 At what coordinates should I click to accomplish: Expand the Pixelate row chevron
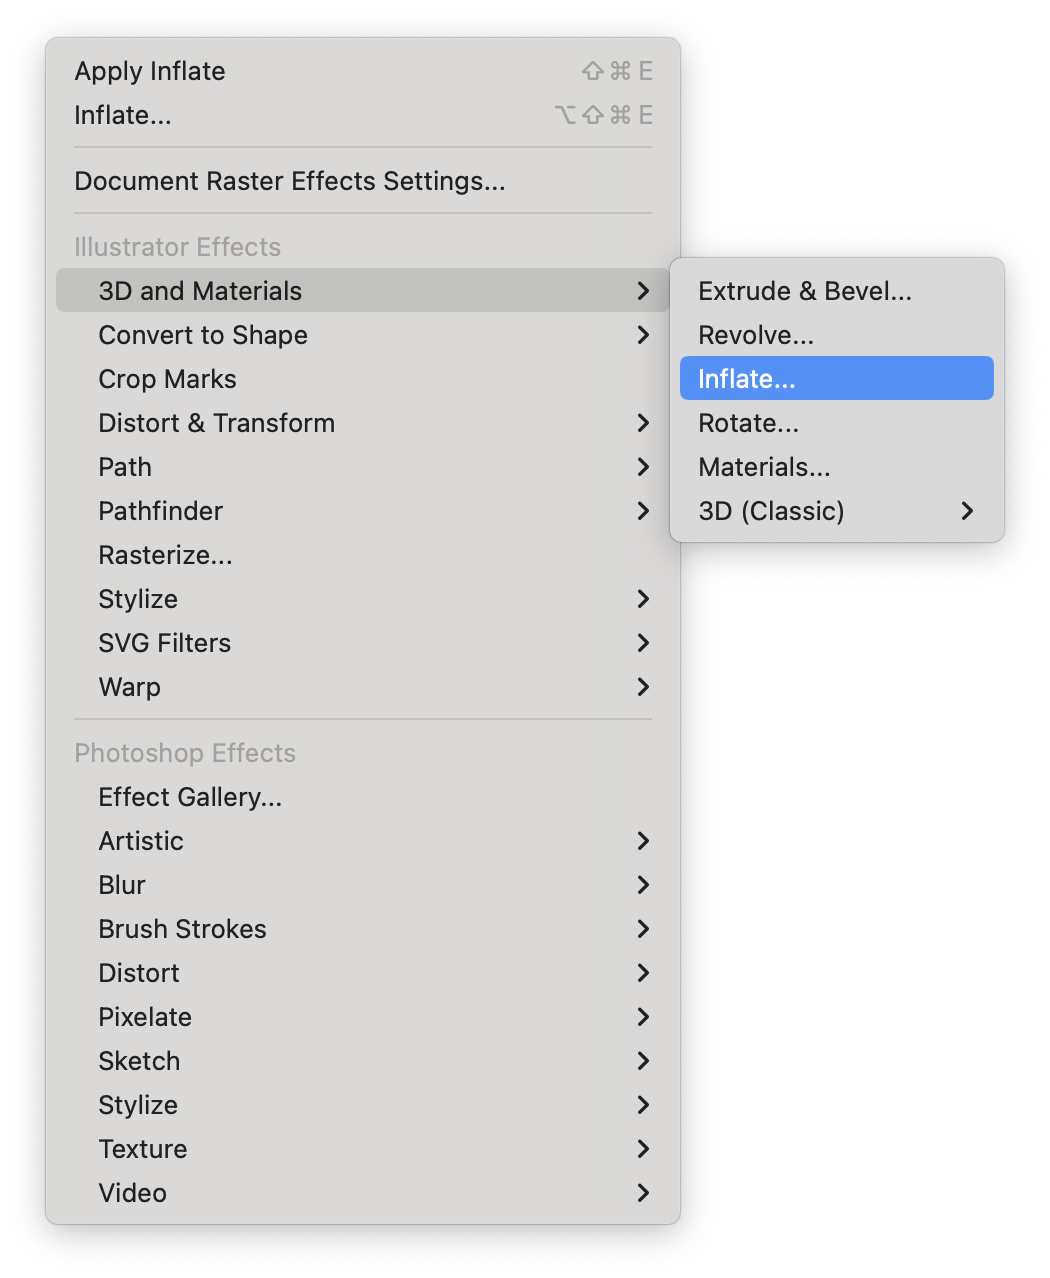click(643, 1017)
